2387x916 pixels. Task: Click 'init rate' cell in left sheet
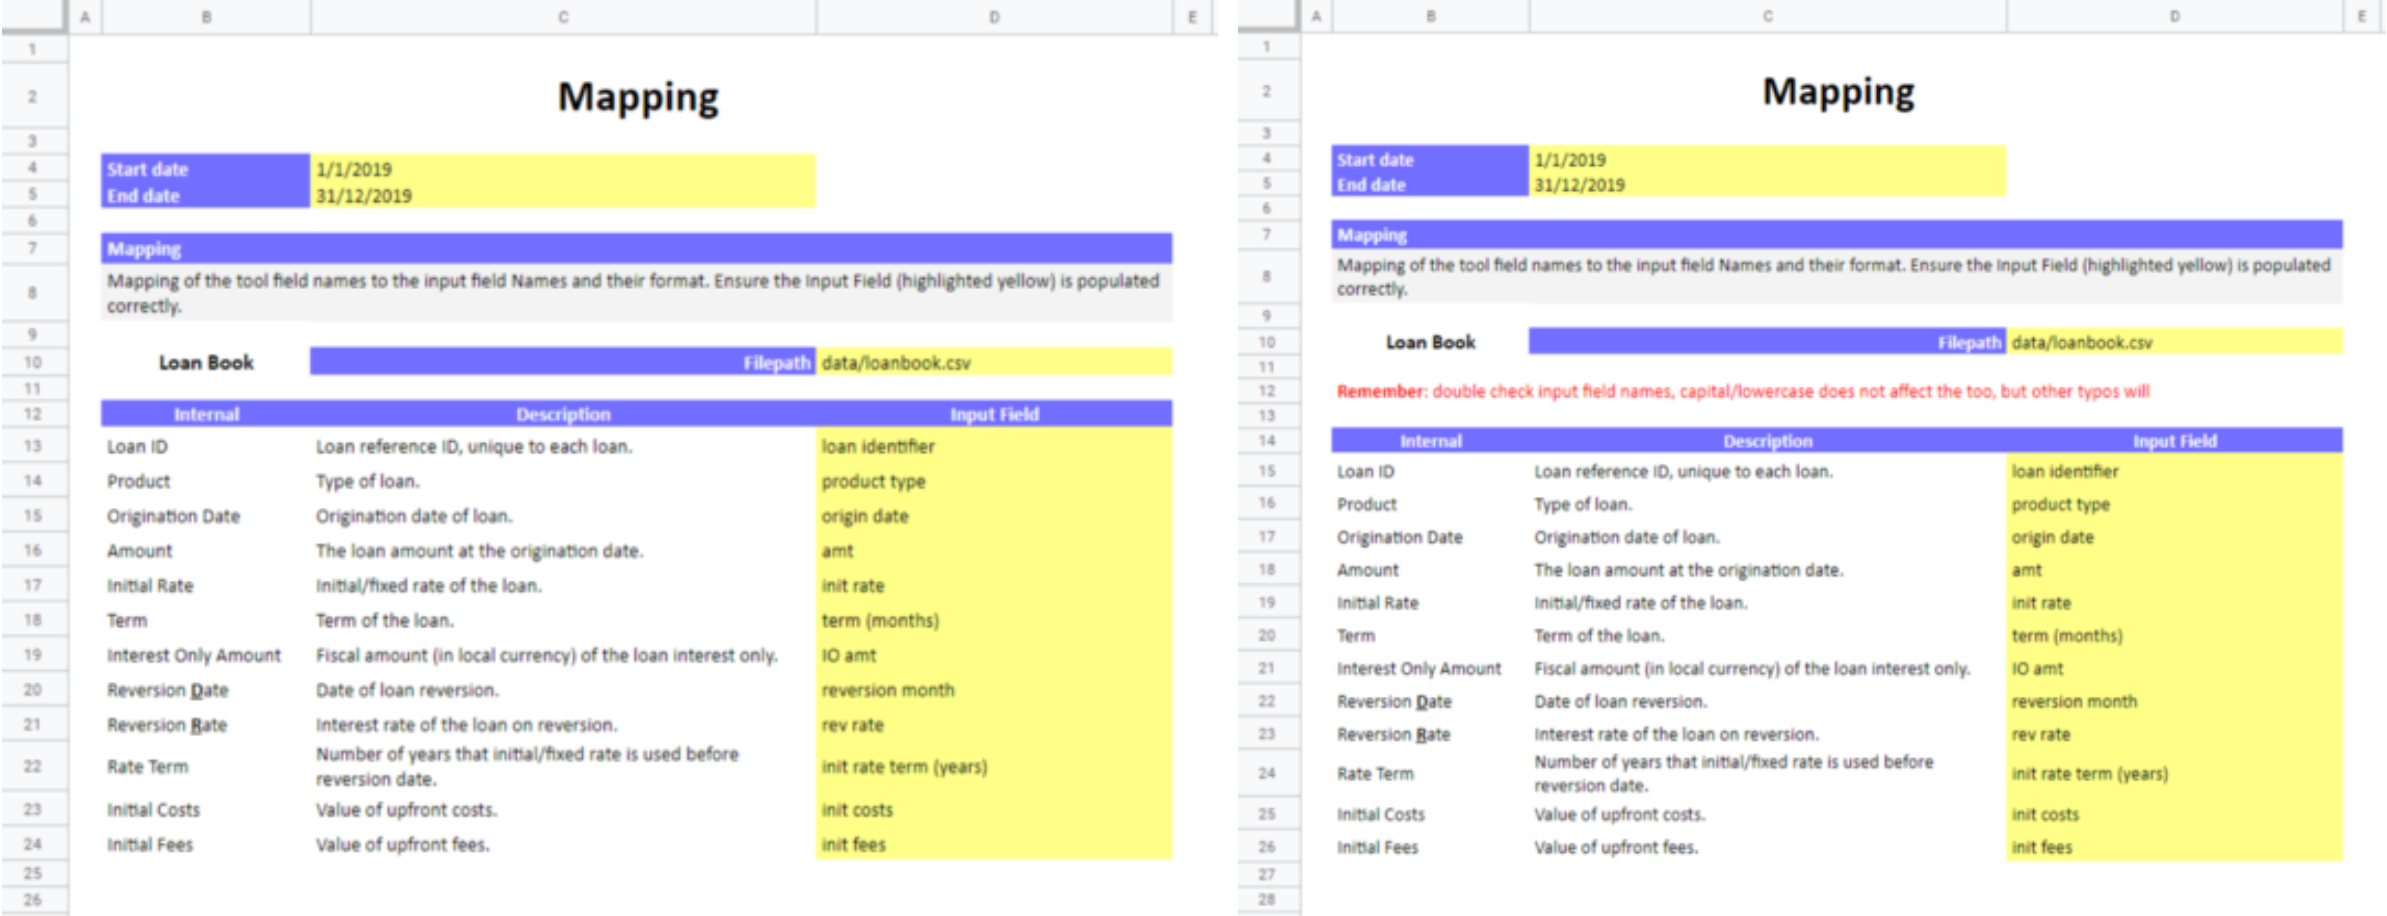[994, 586]
